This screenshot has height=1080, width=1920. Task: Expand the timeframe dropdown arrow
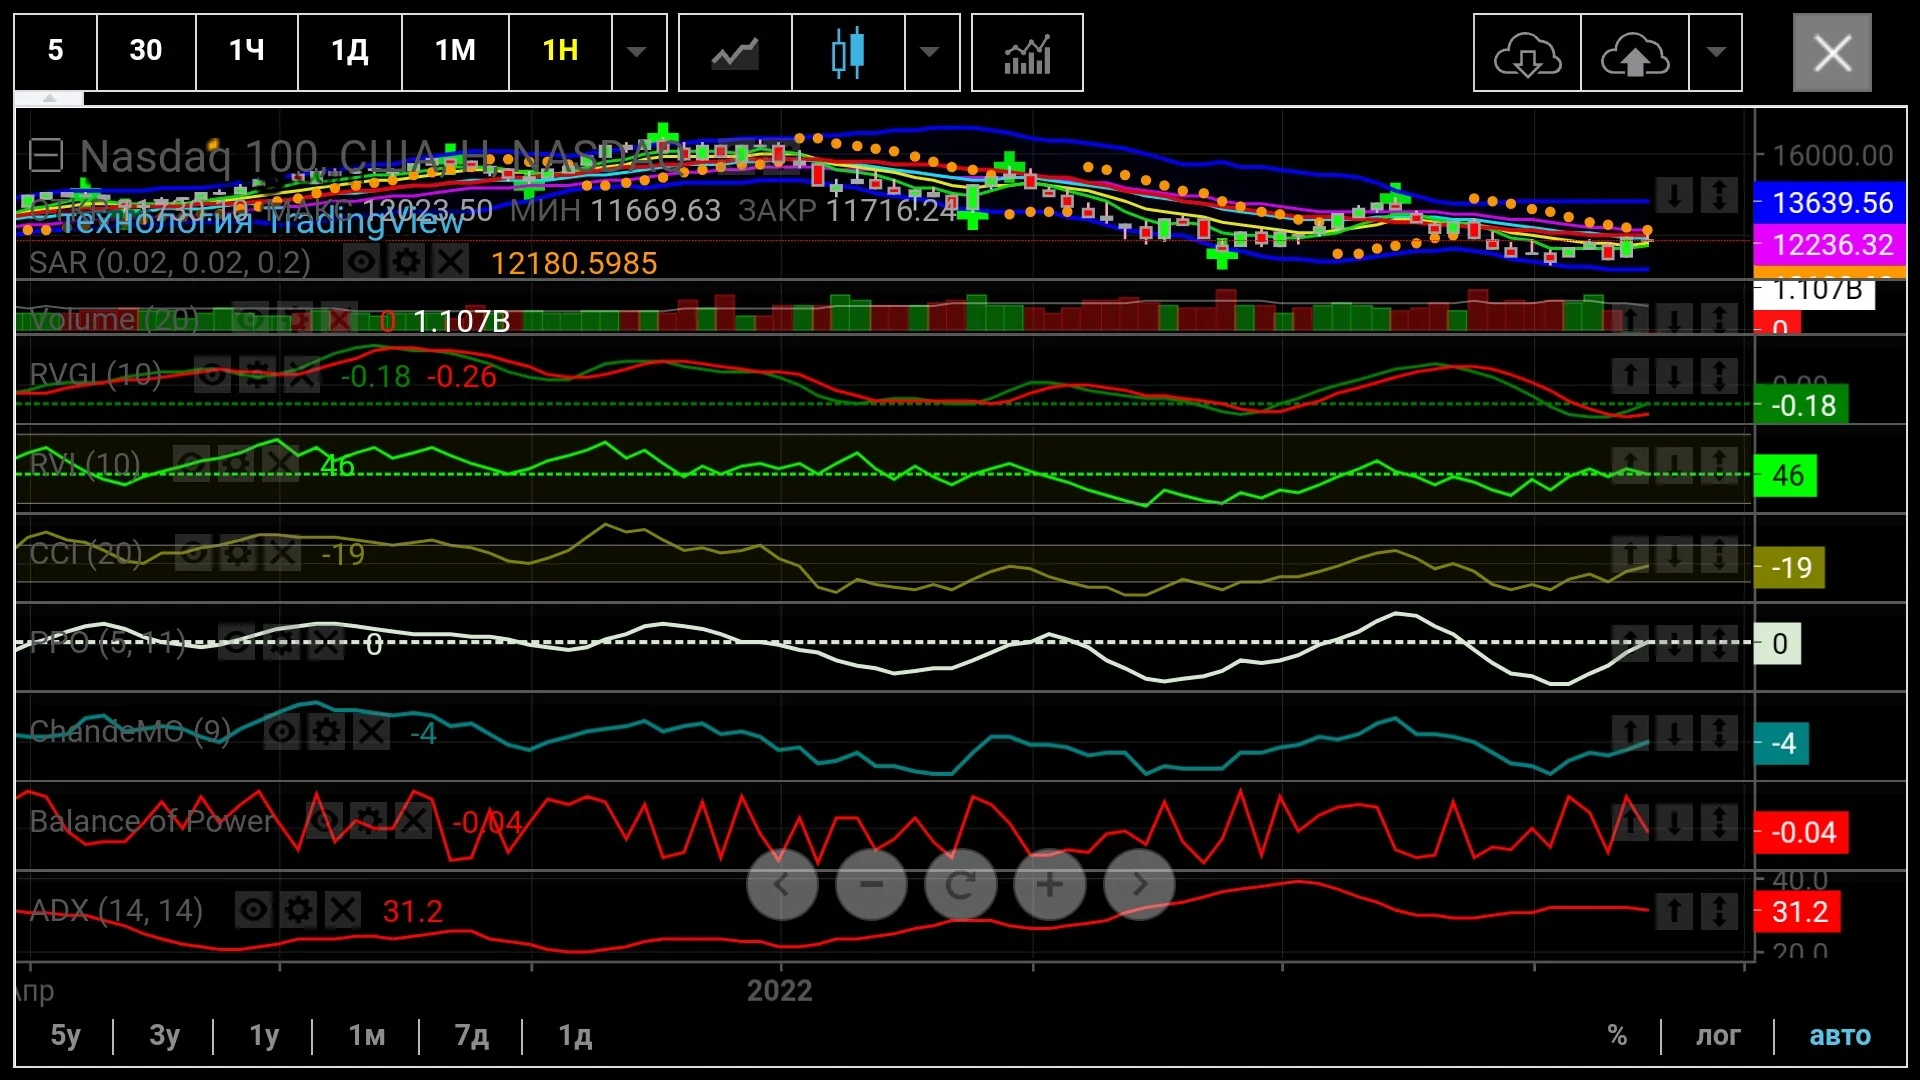point(637,53)
